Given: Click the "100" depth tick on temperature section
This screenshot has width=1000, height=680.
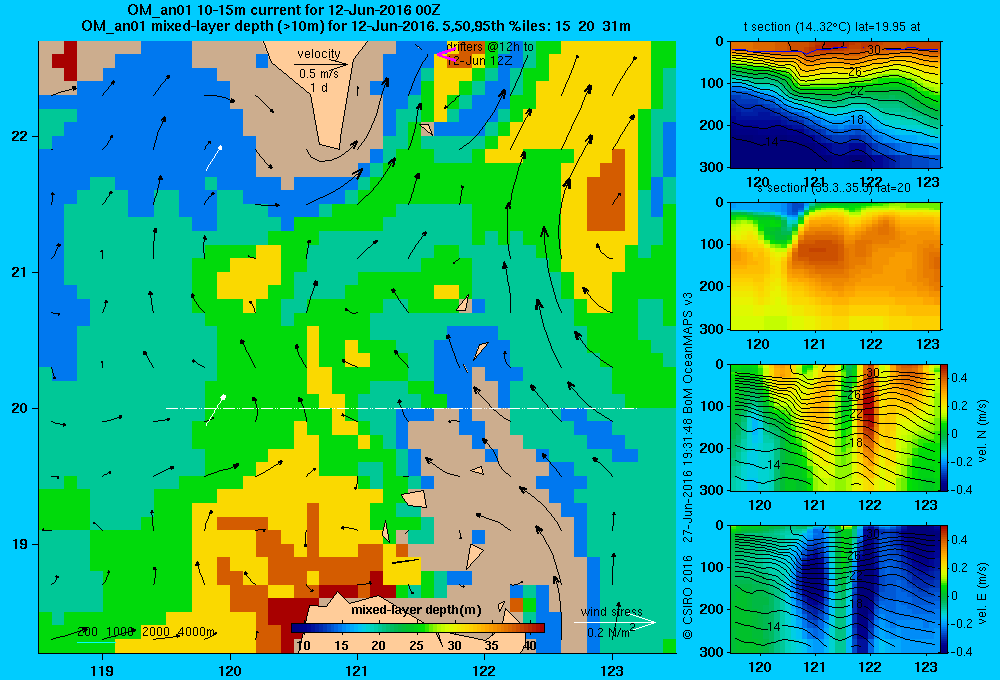Looking at the screenshot, I should click(x=712, y=83).
